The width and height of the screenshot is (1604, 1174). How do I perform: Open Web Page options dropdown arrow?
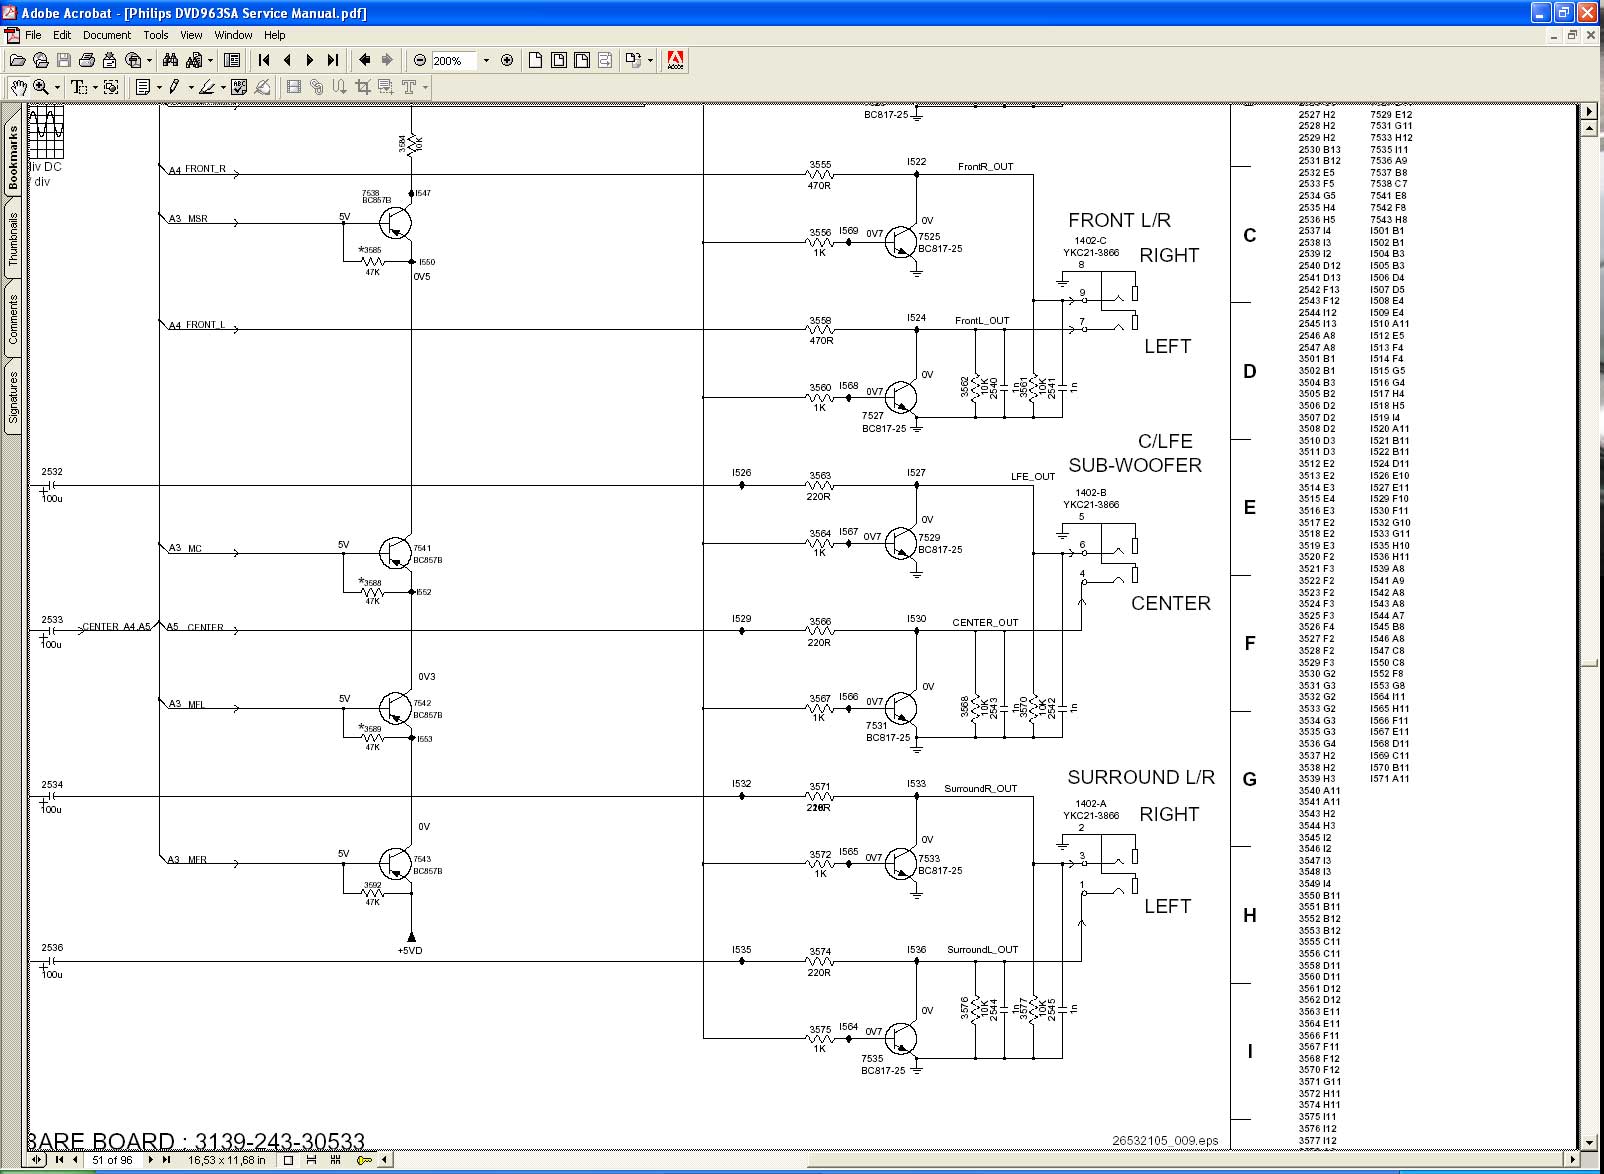point(149,60)
